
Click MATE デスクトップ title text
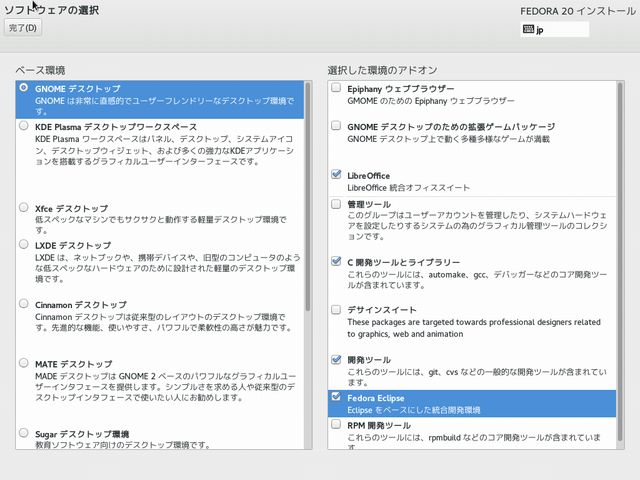[x=73, y=364]
